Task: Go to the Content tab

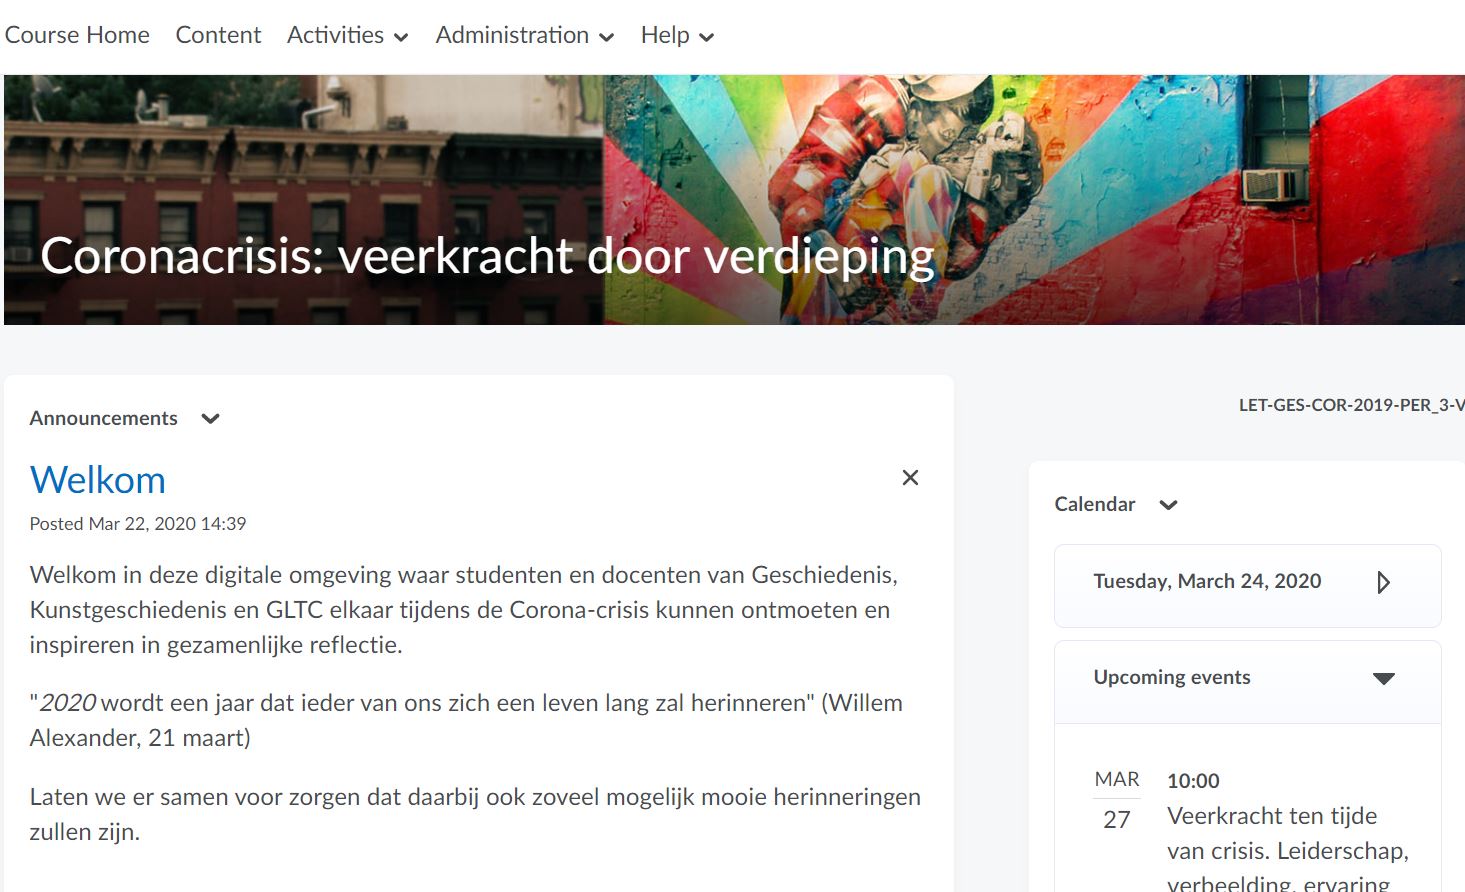Action: point(218,35)
